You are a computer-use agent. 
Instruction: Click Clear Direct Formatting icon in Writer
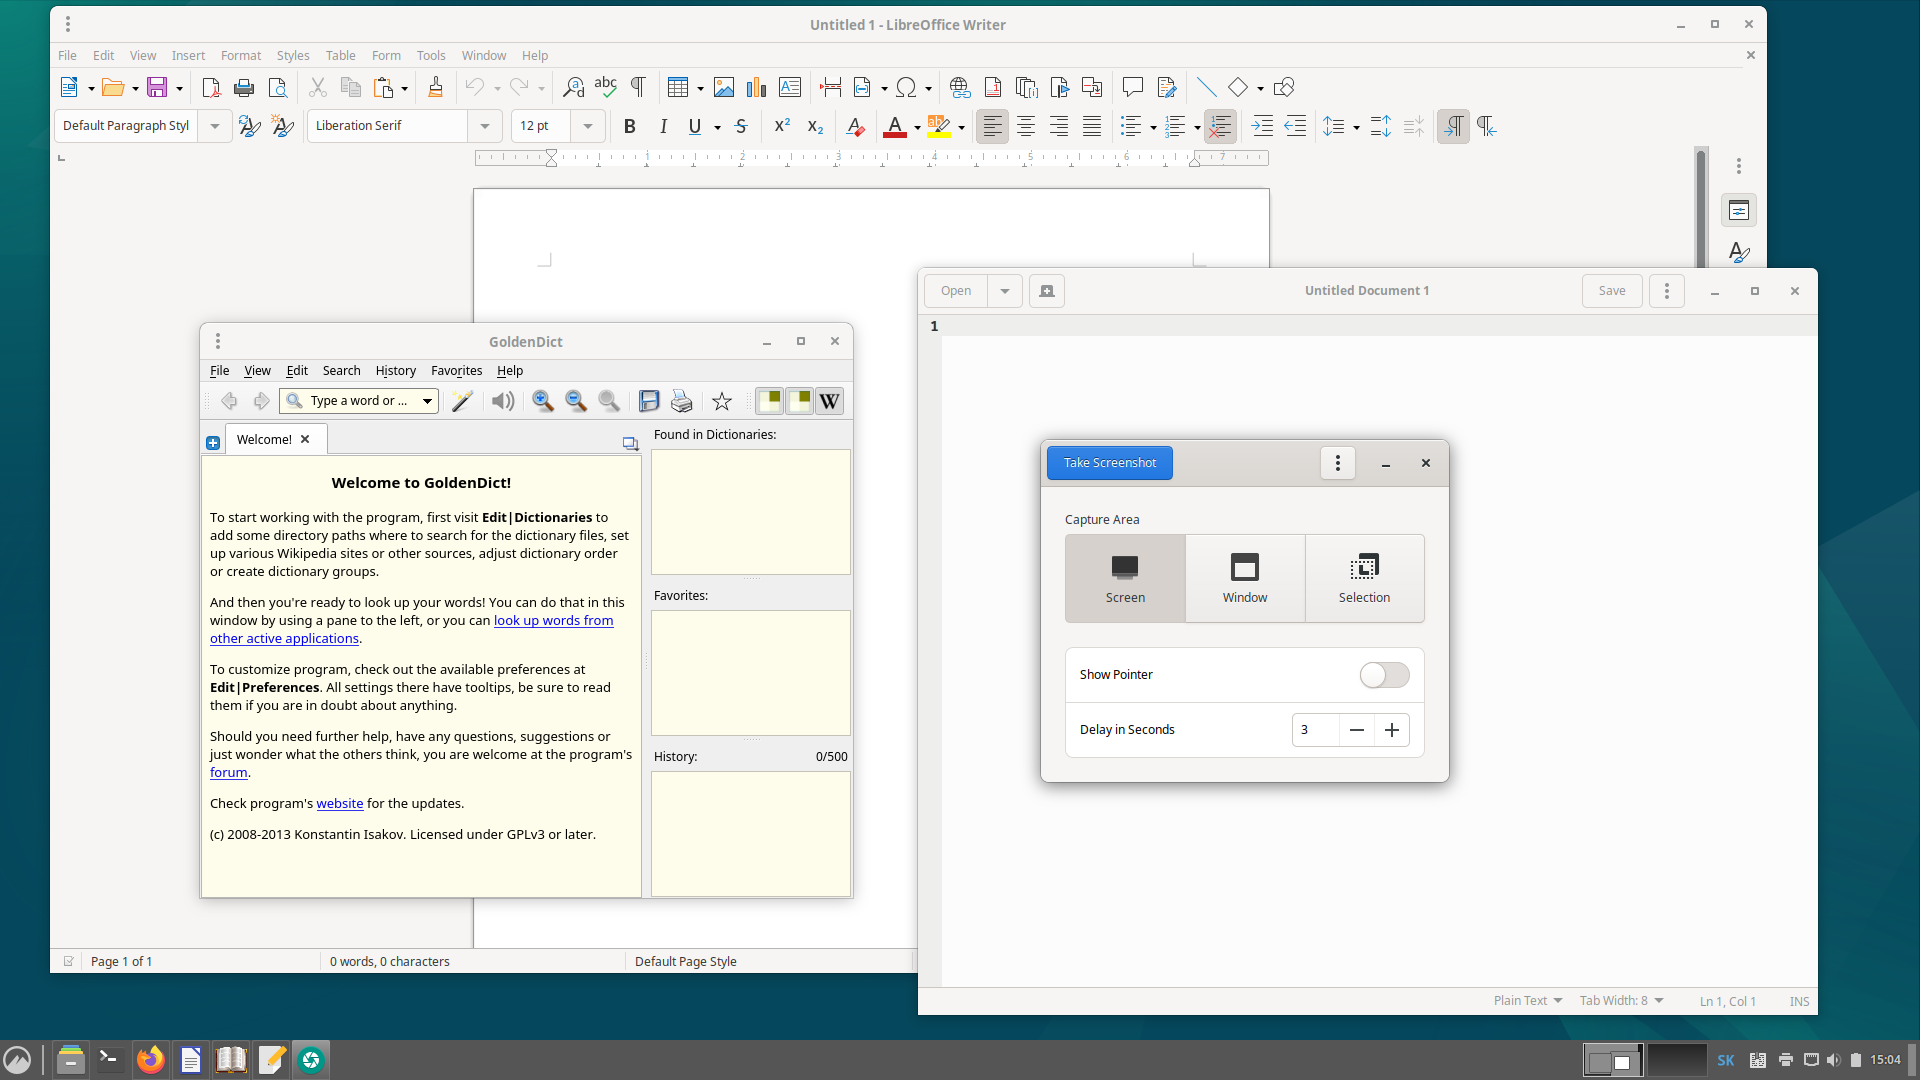pos(855,126)
